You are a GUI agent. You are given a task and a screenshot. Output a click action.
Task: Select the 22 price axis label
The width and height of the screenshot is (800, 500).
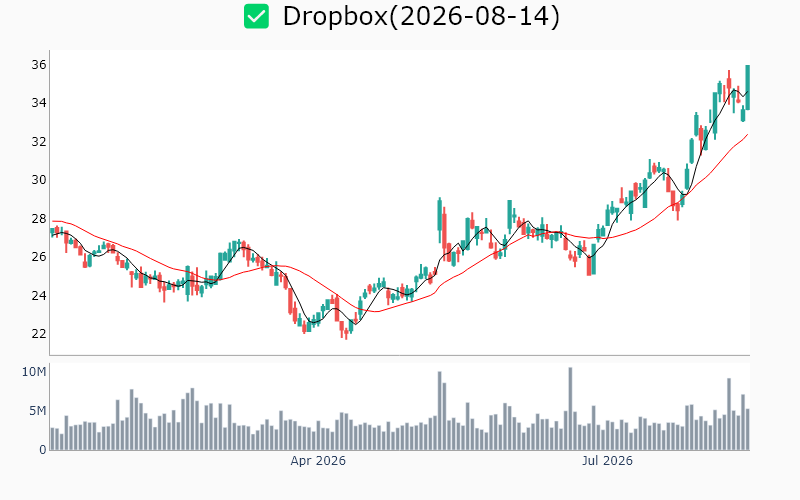39,334
